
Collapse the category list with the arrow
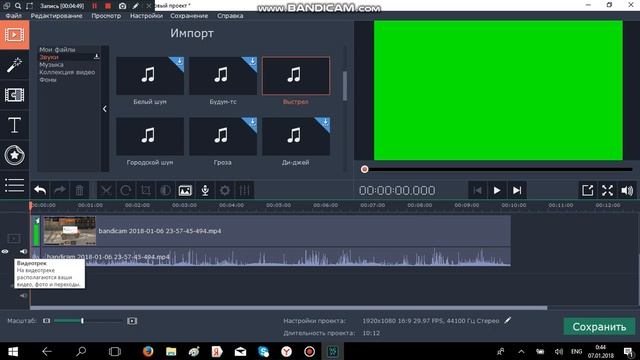coord(105,109)
